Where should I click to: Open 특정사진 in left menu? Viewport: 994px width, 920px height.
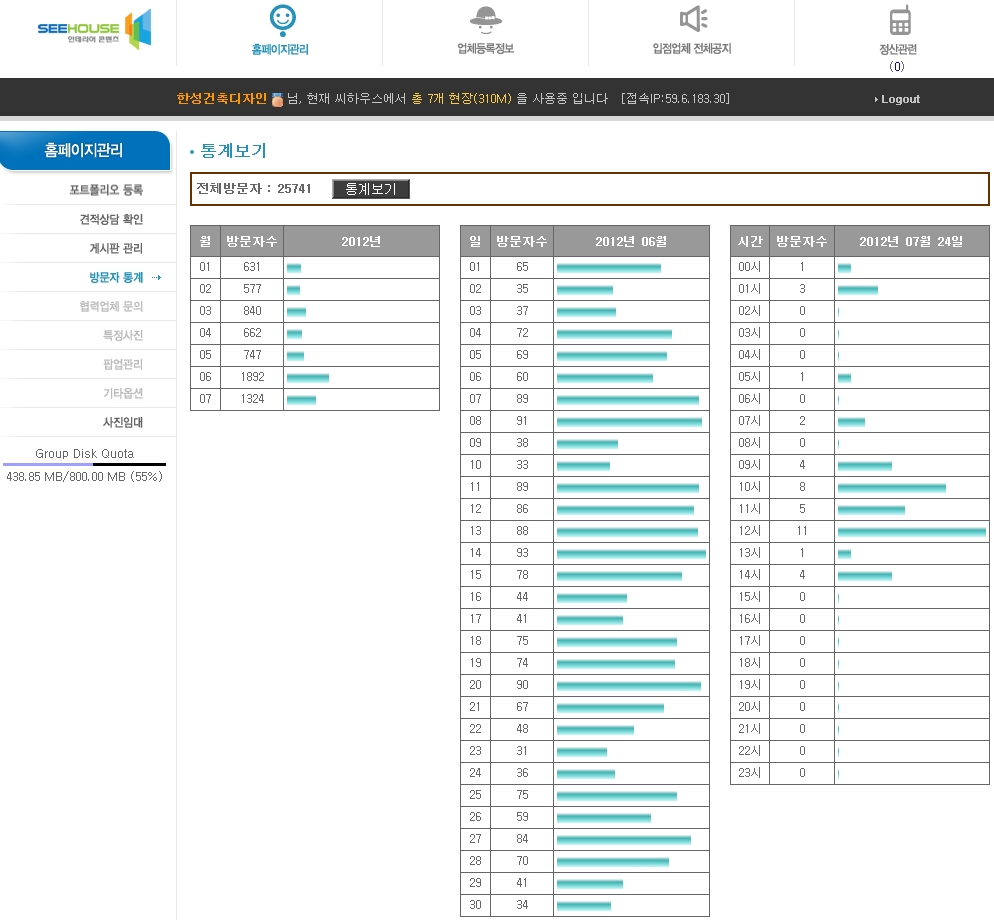pos(122,335)
